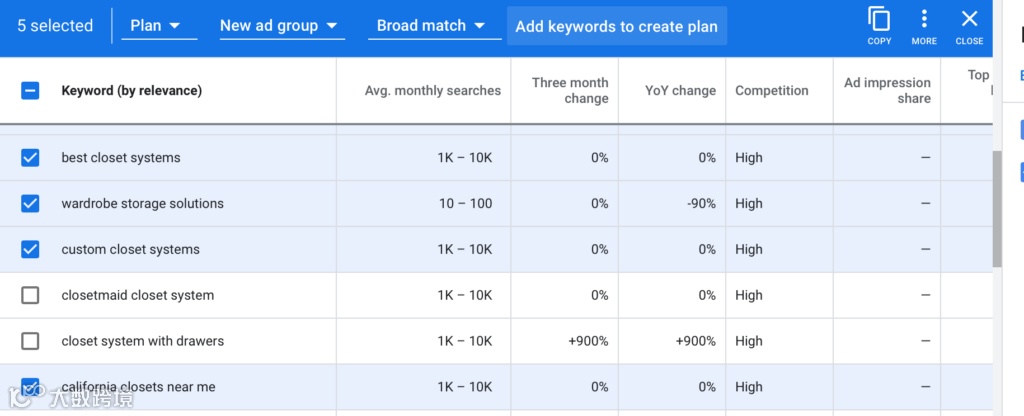Image resolution: width=1024 pixels, height=416 pixels.
Task: Expand the New ad group dropdown
Action: pos(278,26)
